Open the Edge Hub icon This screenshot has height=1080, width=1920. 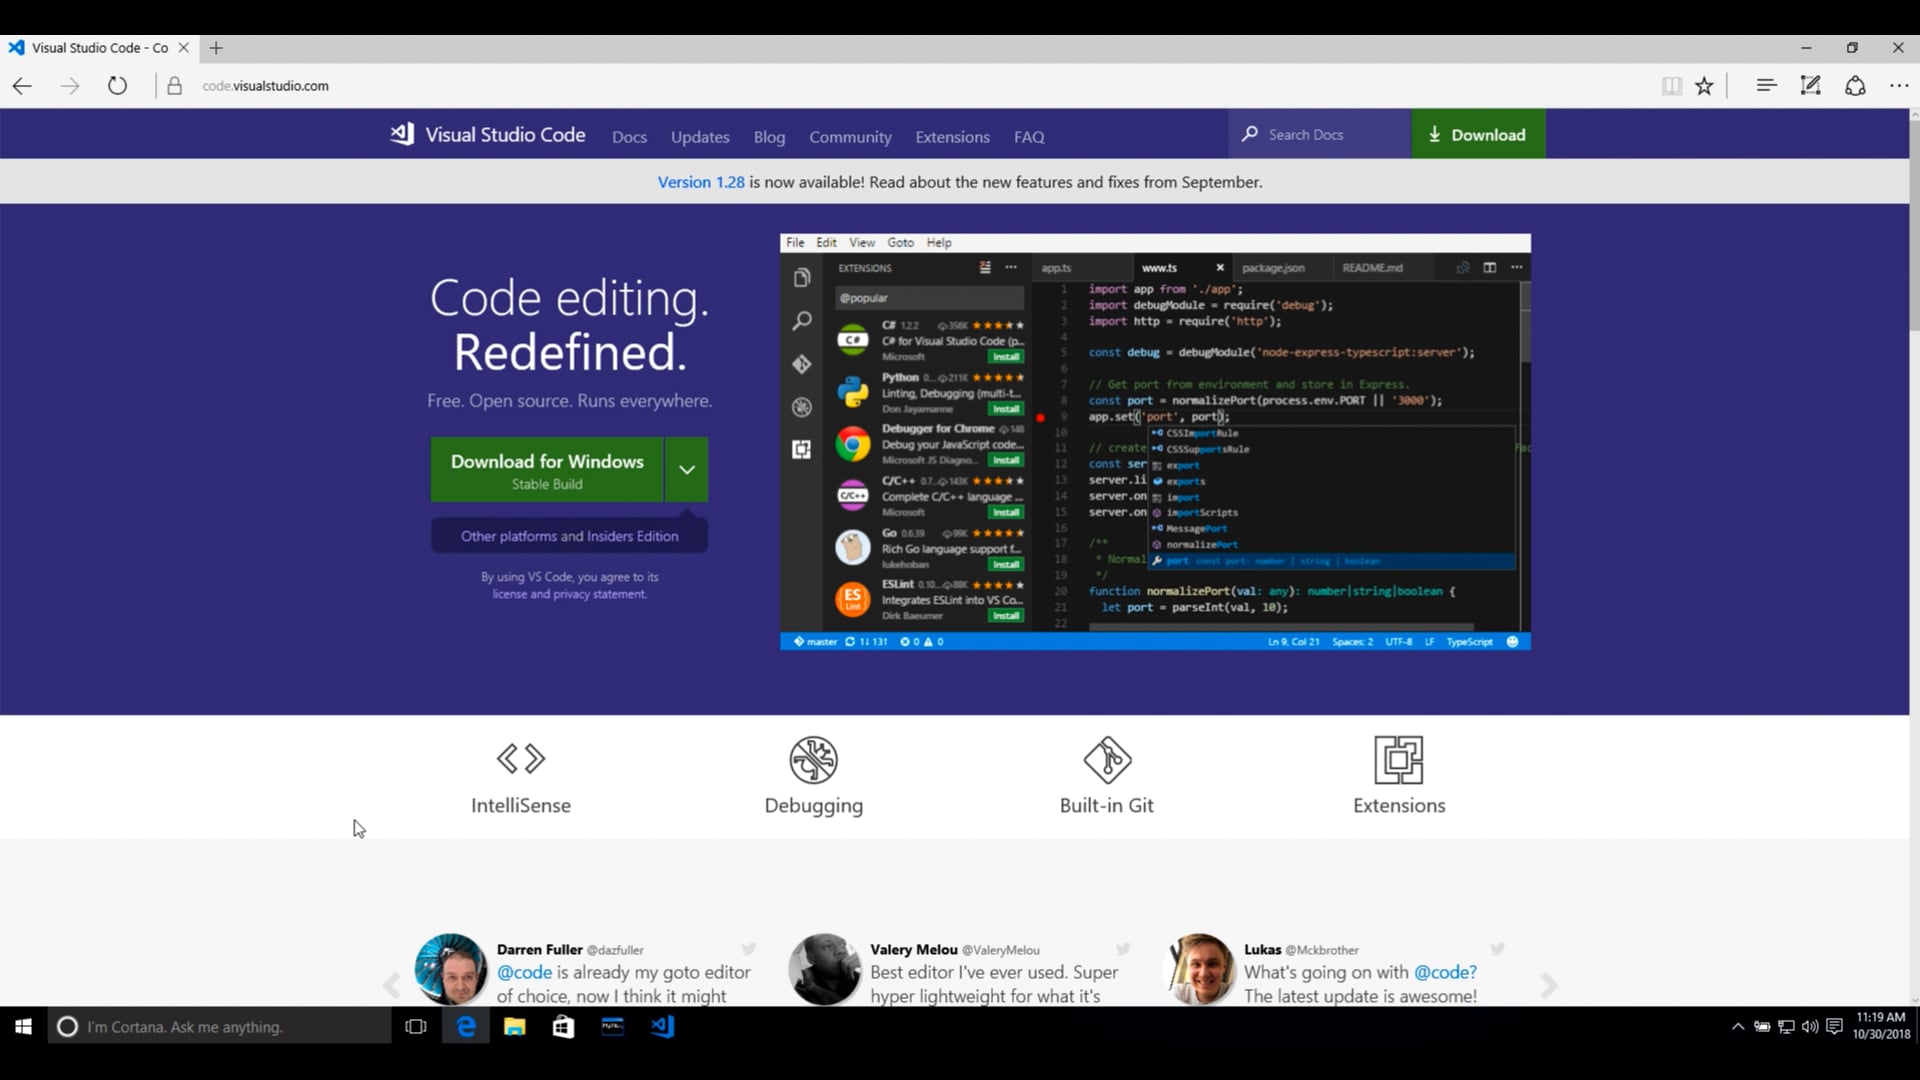1766,86
